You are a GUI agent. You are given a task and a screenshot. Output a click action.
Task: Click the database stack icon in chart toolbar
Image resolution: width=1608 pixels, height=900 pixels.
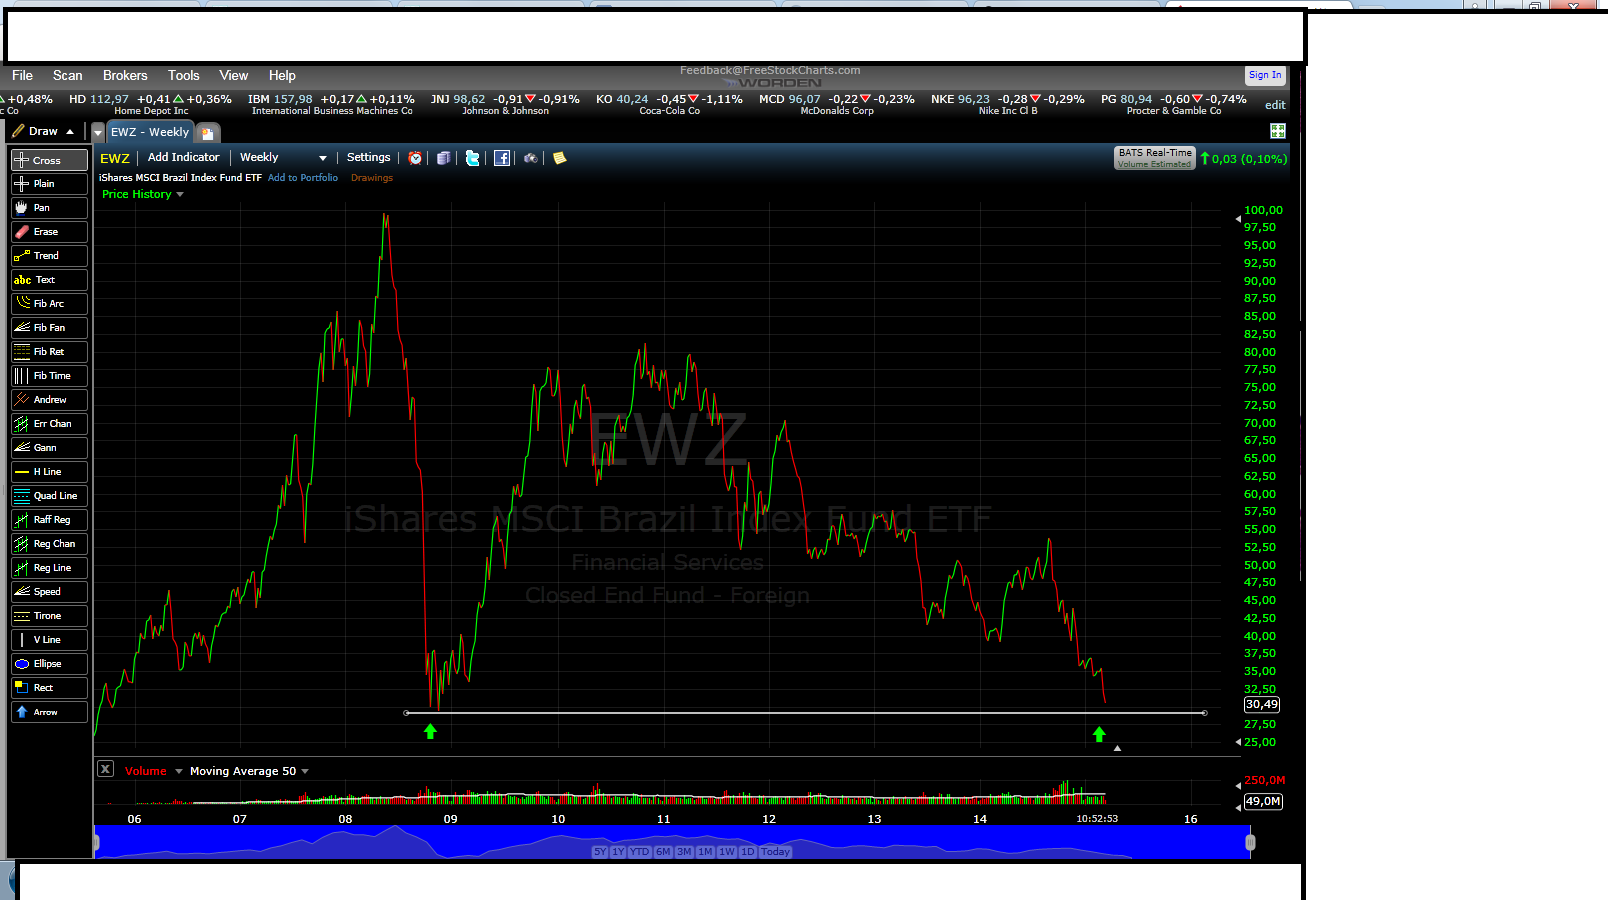444,158
